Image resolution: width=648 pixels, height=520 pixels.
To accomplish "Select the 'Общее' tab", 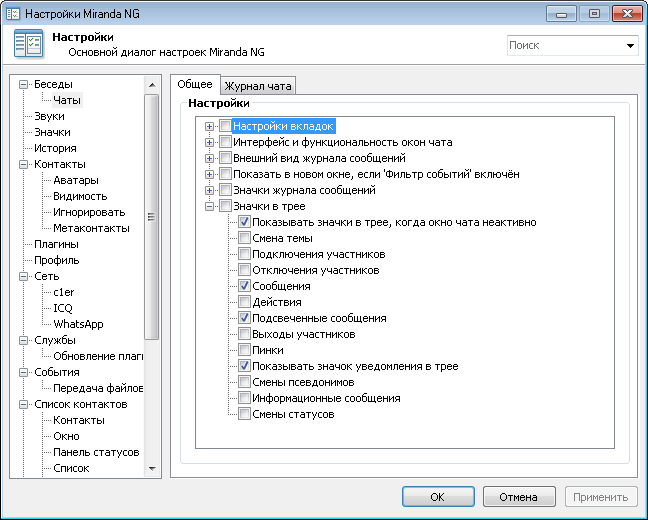I will [195, 84].
